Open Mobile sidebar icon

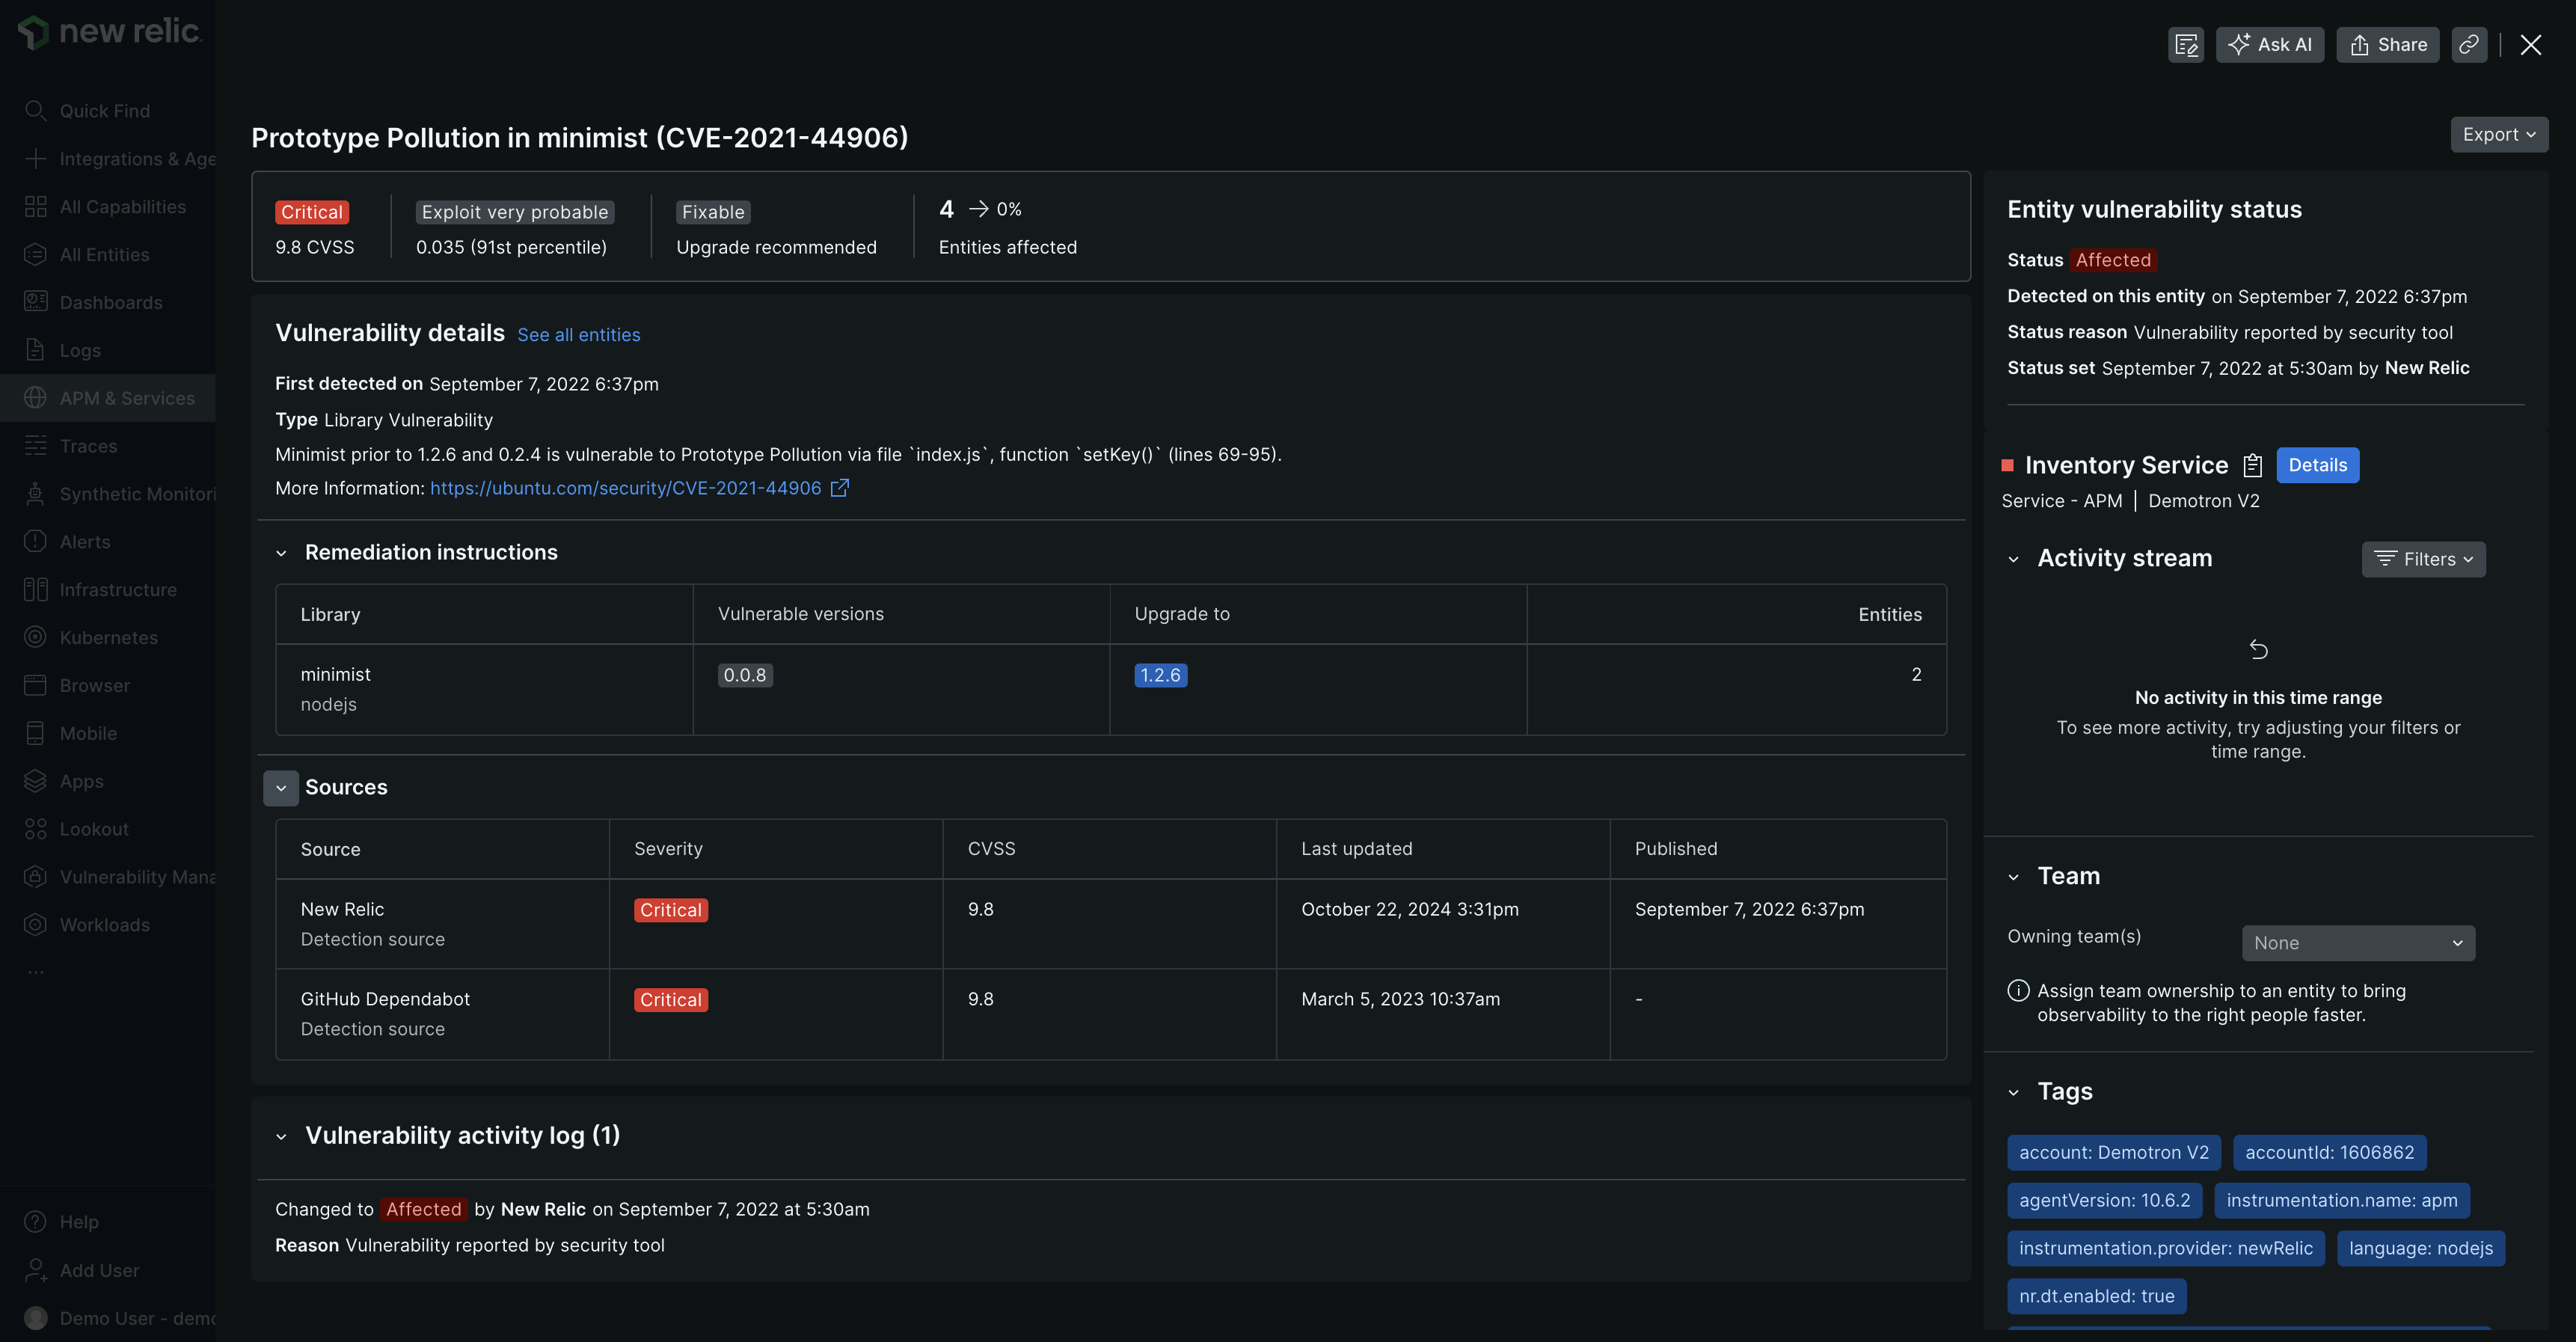[x=35, y=734]
